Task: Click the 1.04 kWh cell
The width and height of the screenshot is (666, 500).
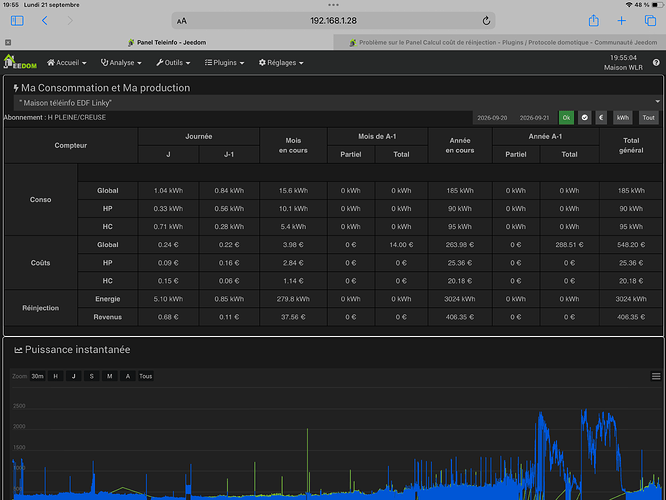Action: pyautogui.click(x=168, y=191)
